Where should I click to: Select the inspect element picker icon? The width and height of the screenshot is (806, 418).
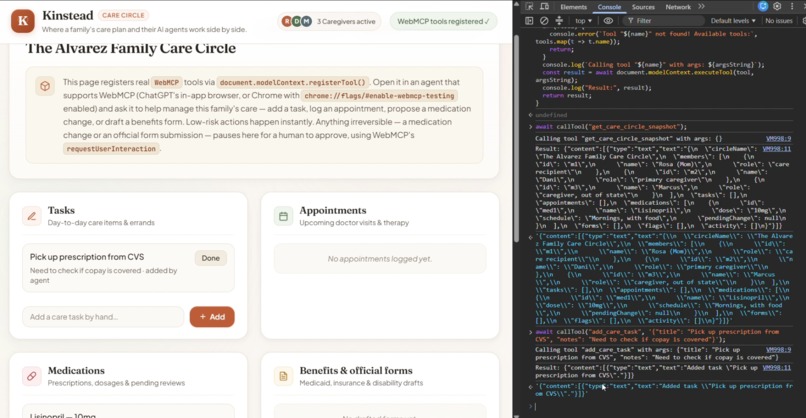click(x=529, y=7)
